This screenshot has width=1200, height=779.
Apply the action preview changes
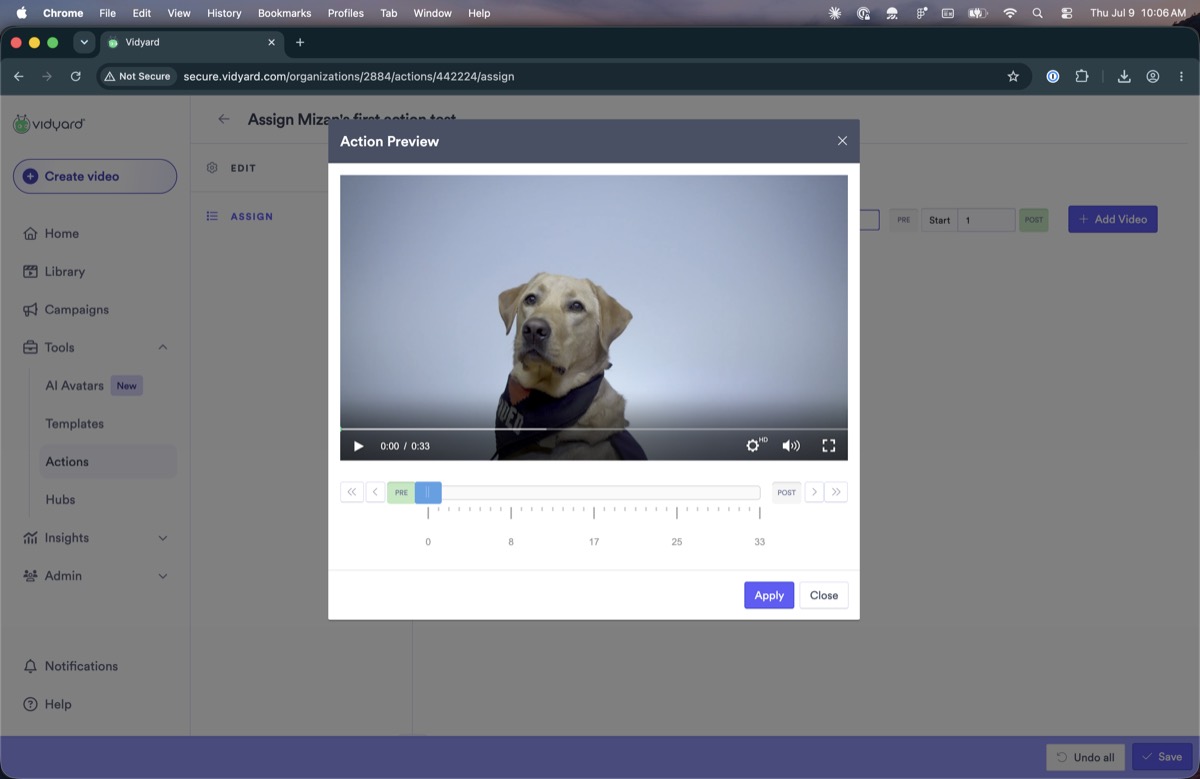point(769,595)
